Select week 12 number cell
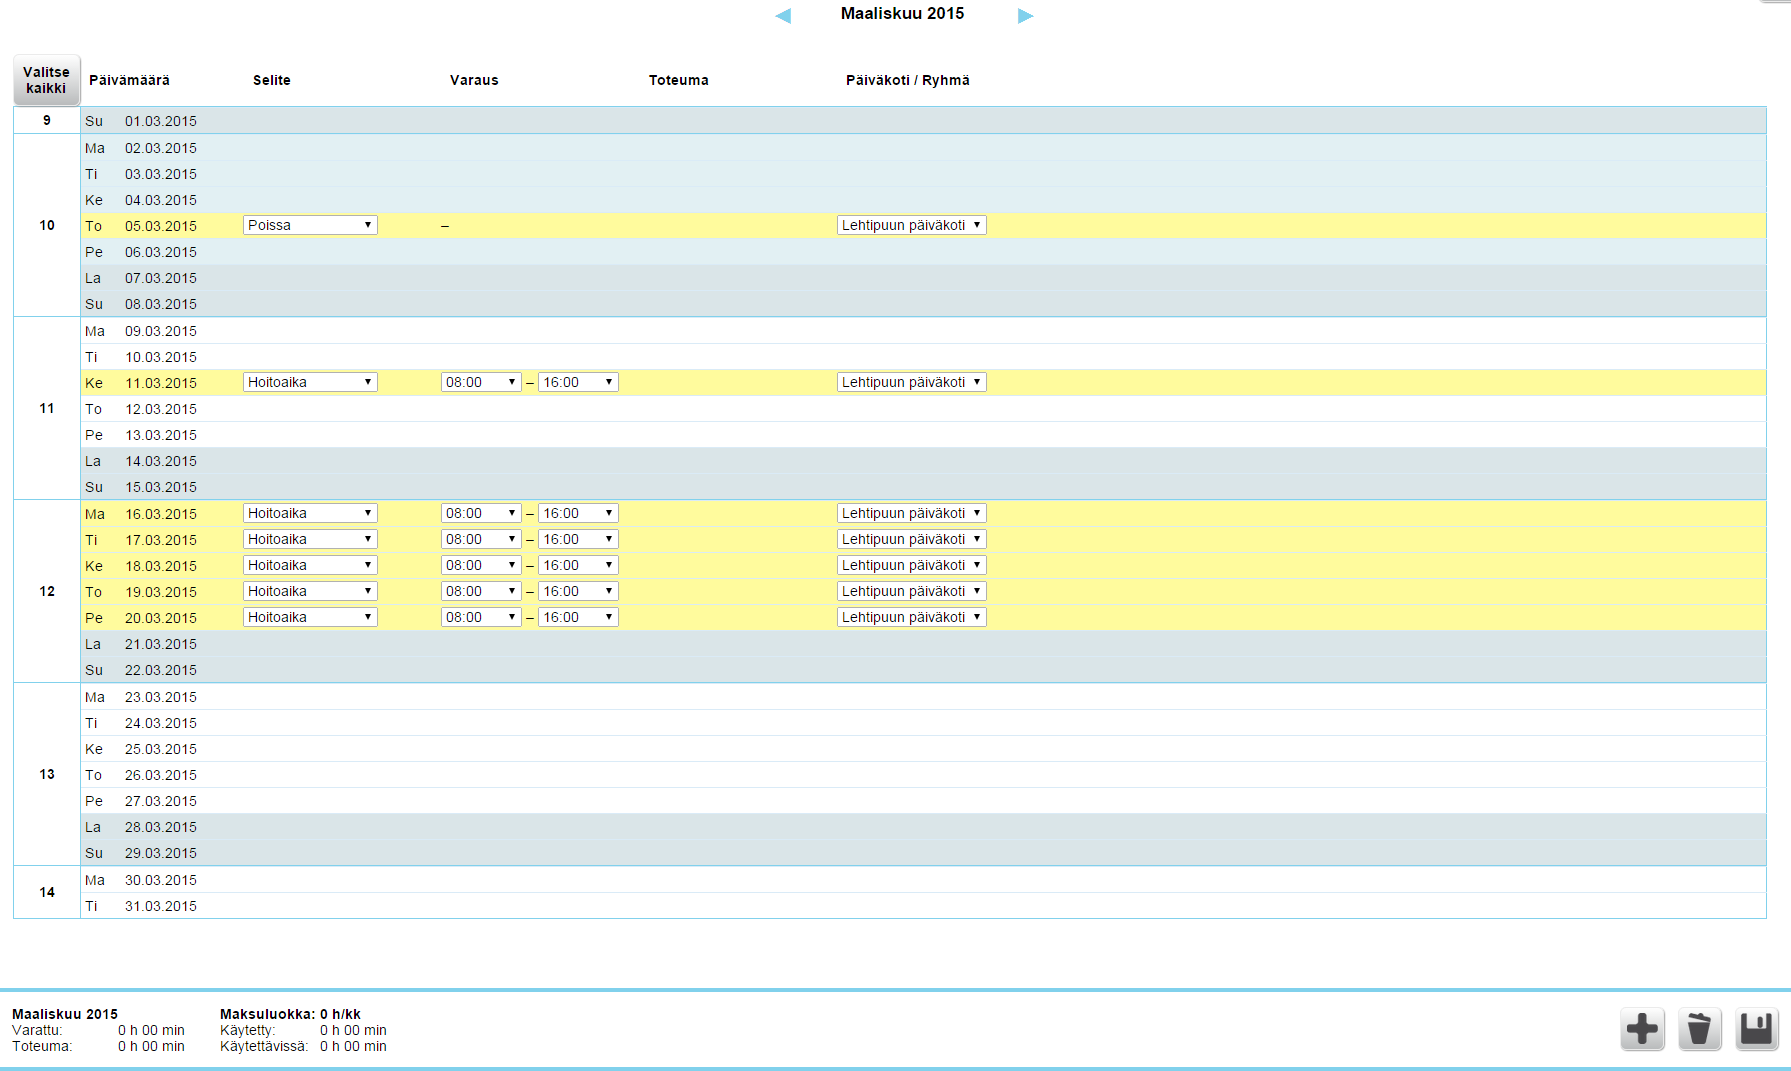 coord(47,591)
